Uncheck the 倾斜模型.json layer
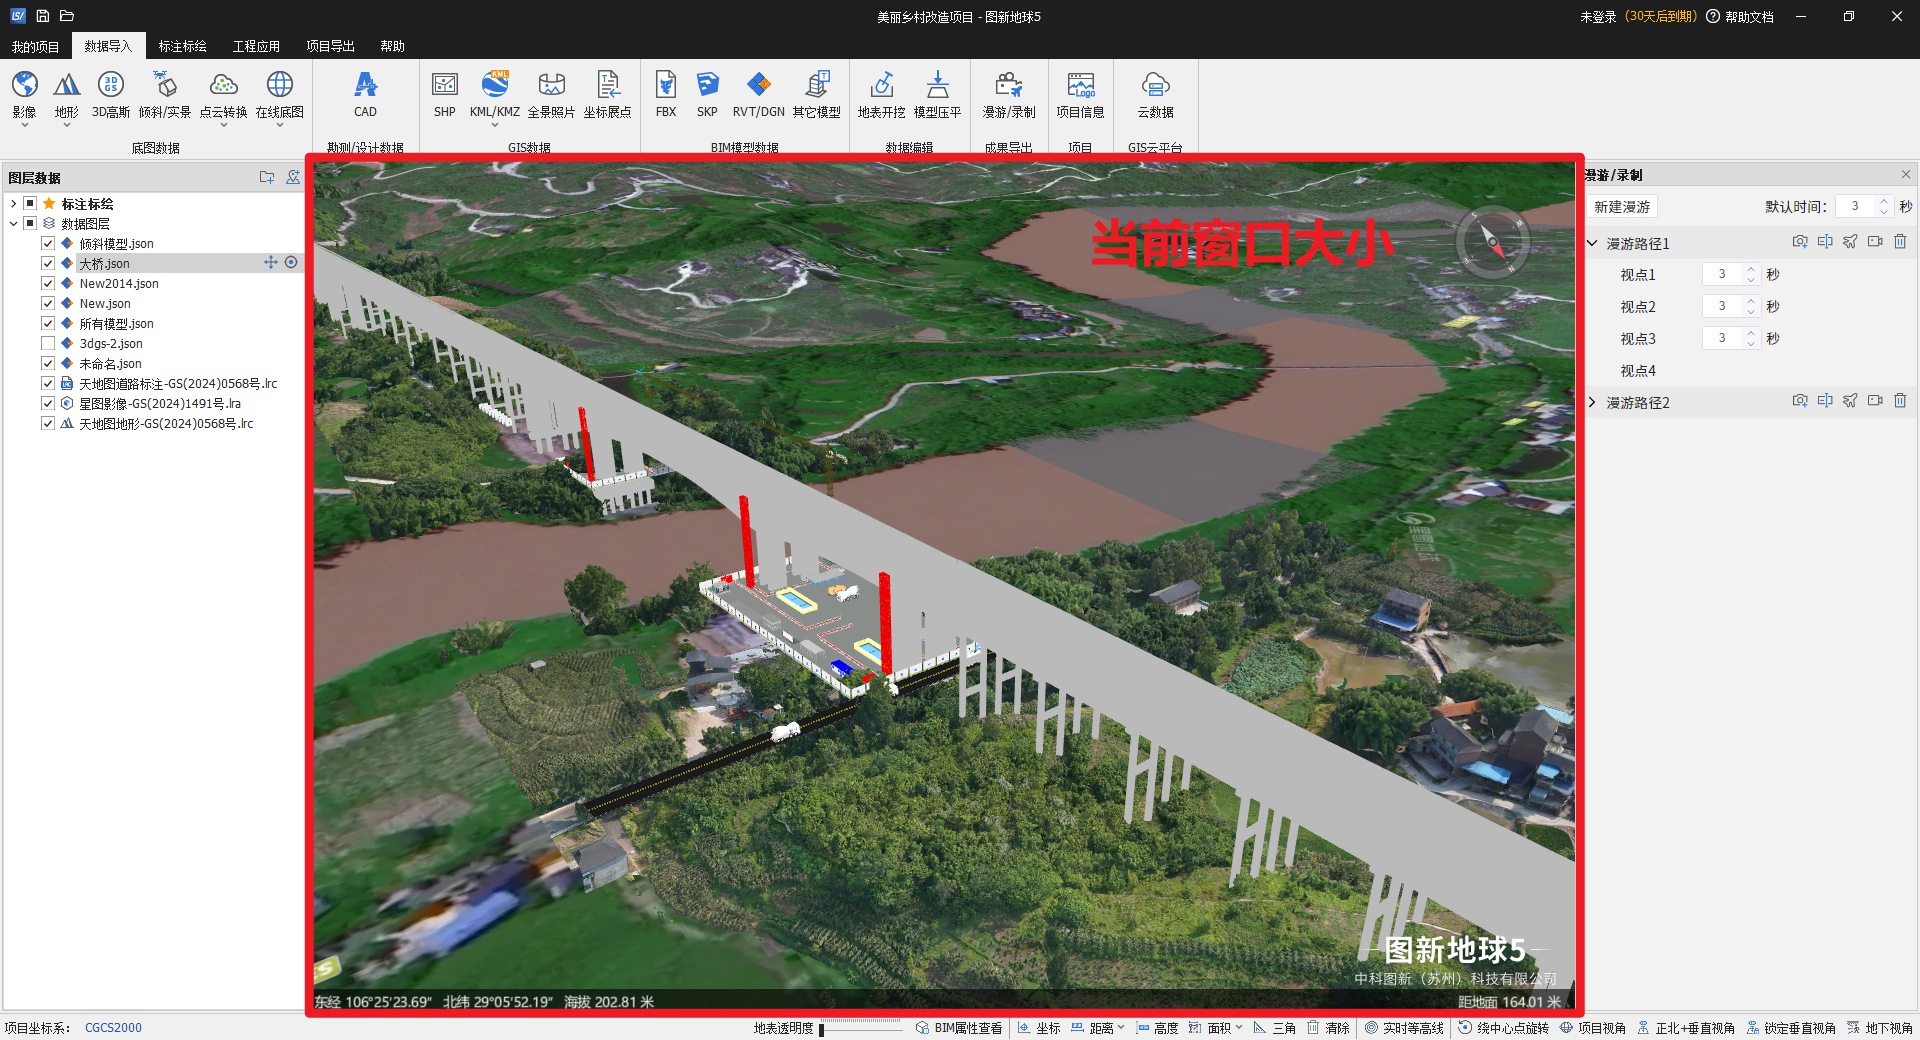Viewport: 1920px width, 1040px height. pos(48,243)
